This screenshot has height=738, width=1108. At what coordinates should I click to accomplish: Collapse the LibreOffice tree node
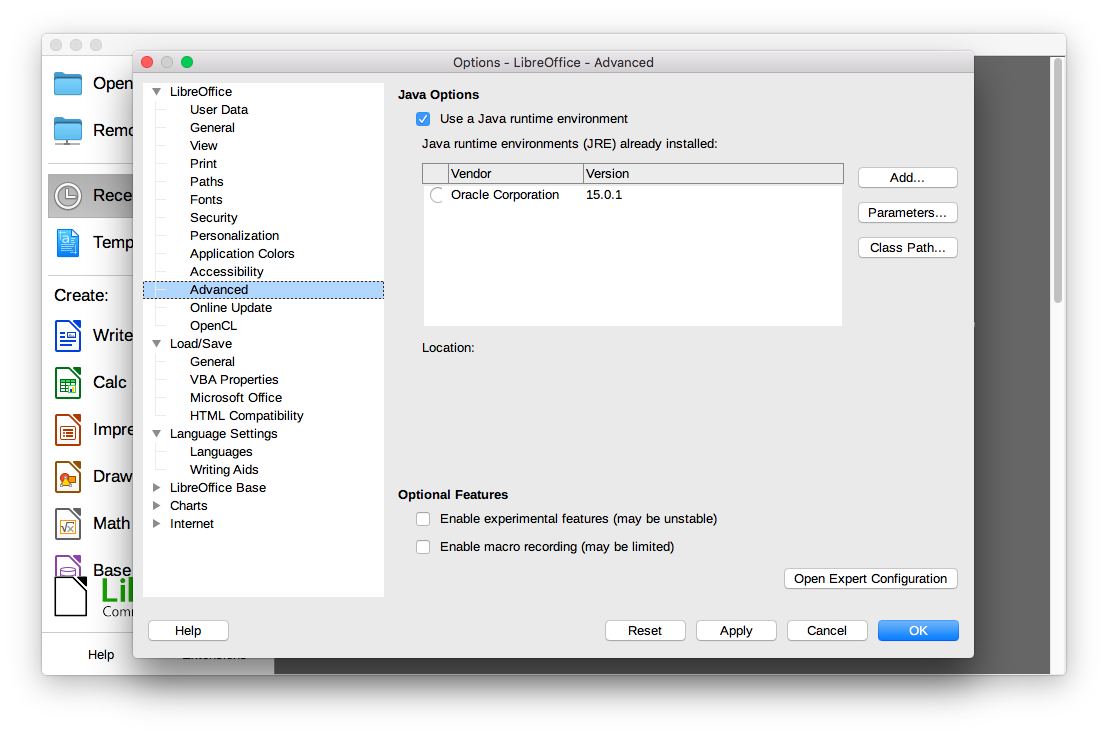157,91
